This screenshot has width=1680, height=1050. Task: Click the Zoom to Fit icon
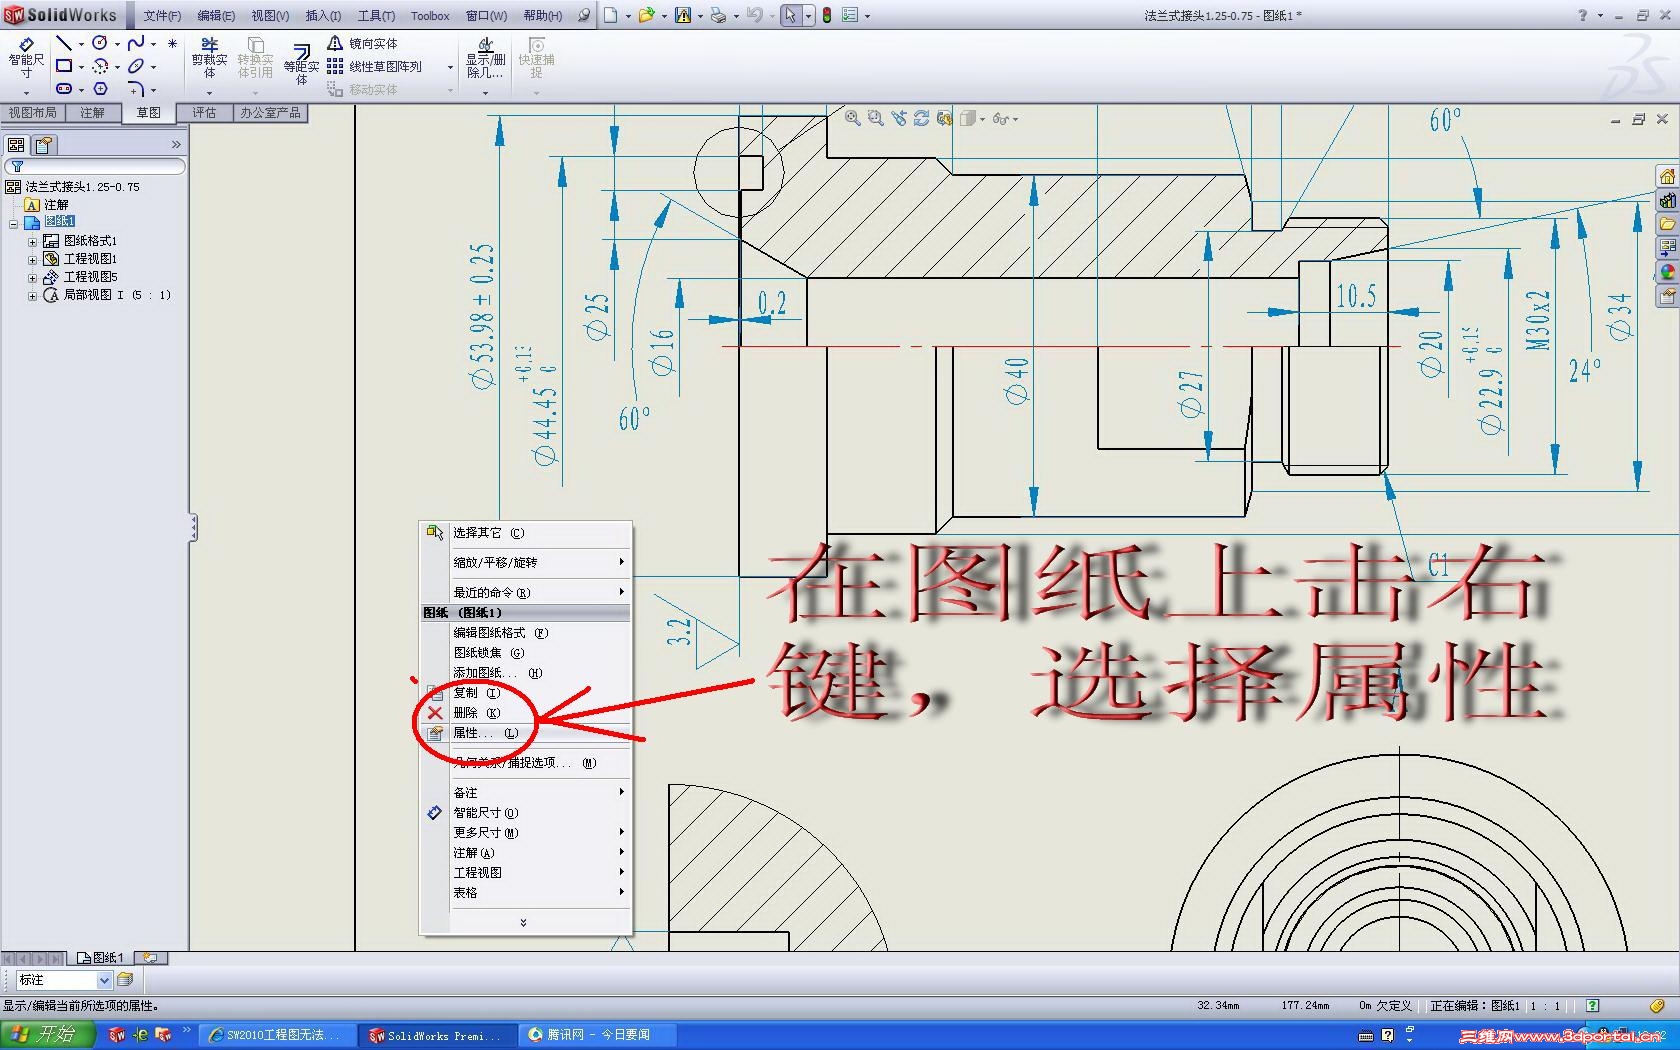[853, 118]
